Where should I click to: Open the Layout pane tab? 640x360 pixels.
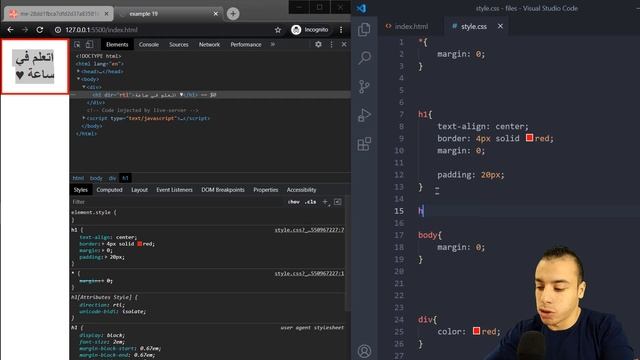tap(139, 190)
